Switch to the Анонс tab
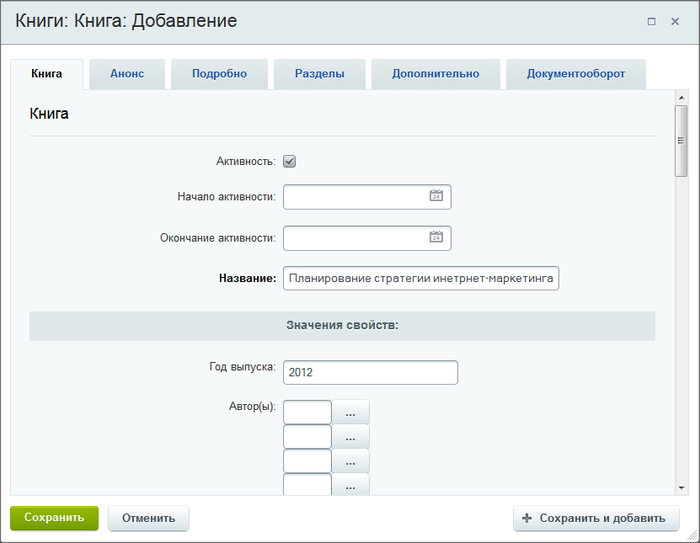 [127, 74]
